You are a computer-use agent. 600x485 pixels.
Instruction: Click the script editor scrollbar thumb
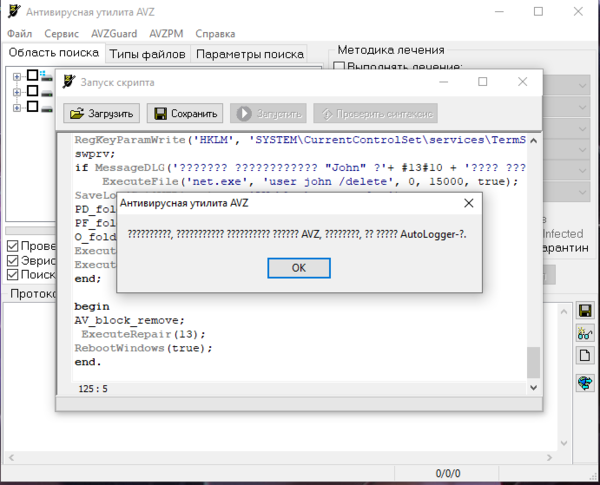pyautogui.click(x=533, y=363)
